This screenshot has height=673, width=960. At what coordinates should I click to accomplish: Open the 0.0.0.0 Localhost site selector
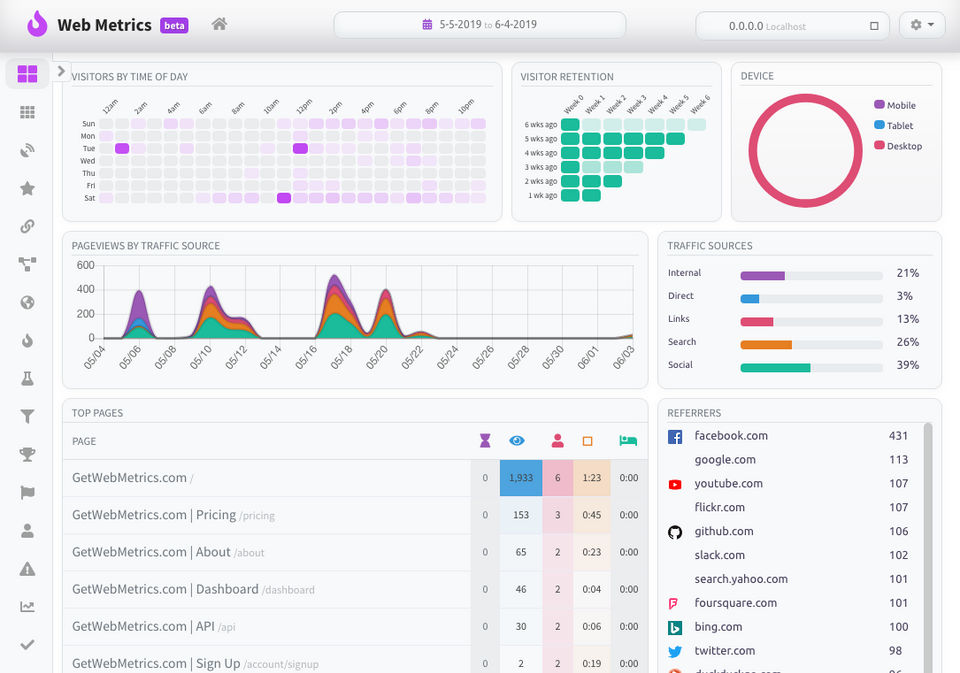click(x=792, y=26)
